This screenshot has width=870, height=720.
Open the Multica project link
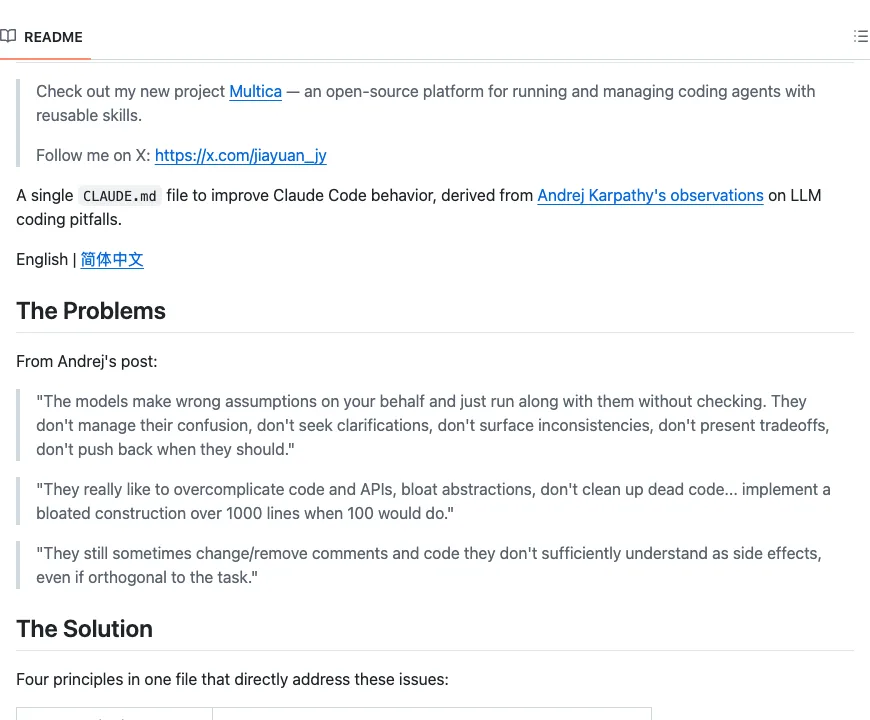255,92
